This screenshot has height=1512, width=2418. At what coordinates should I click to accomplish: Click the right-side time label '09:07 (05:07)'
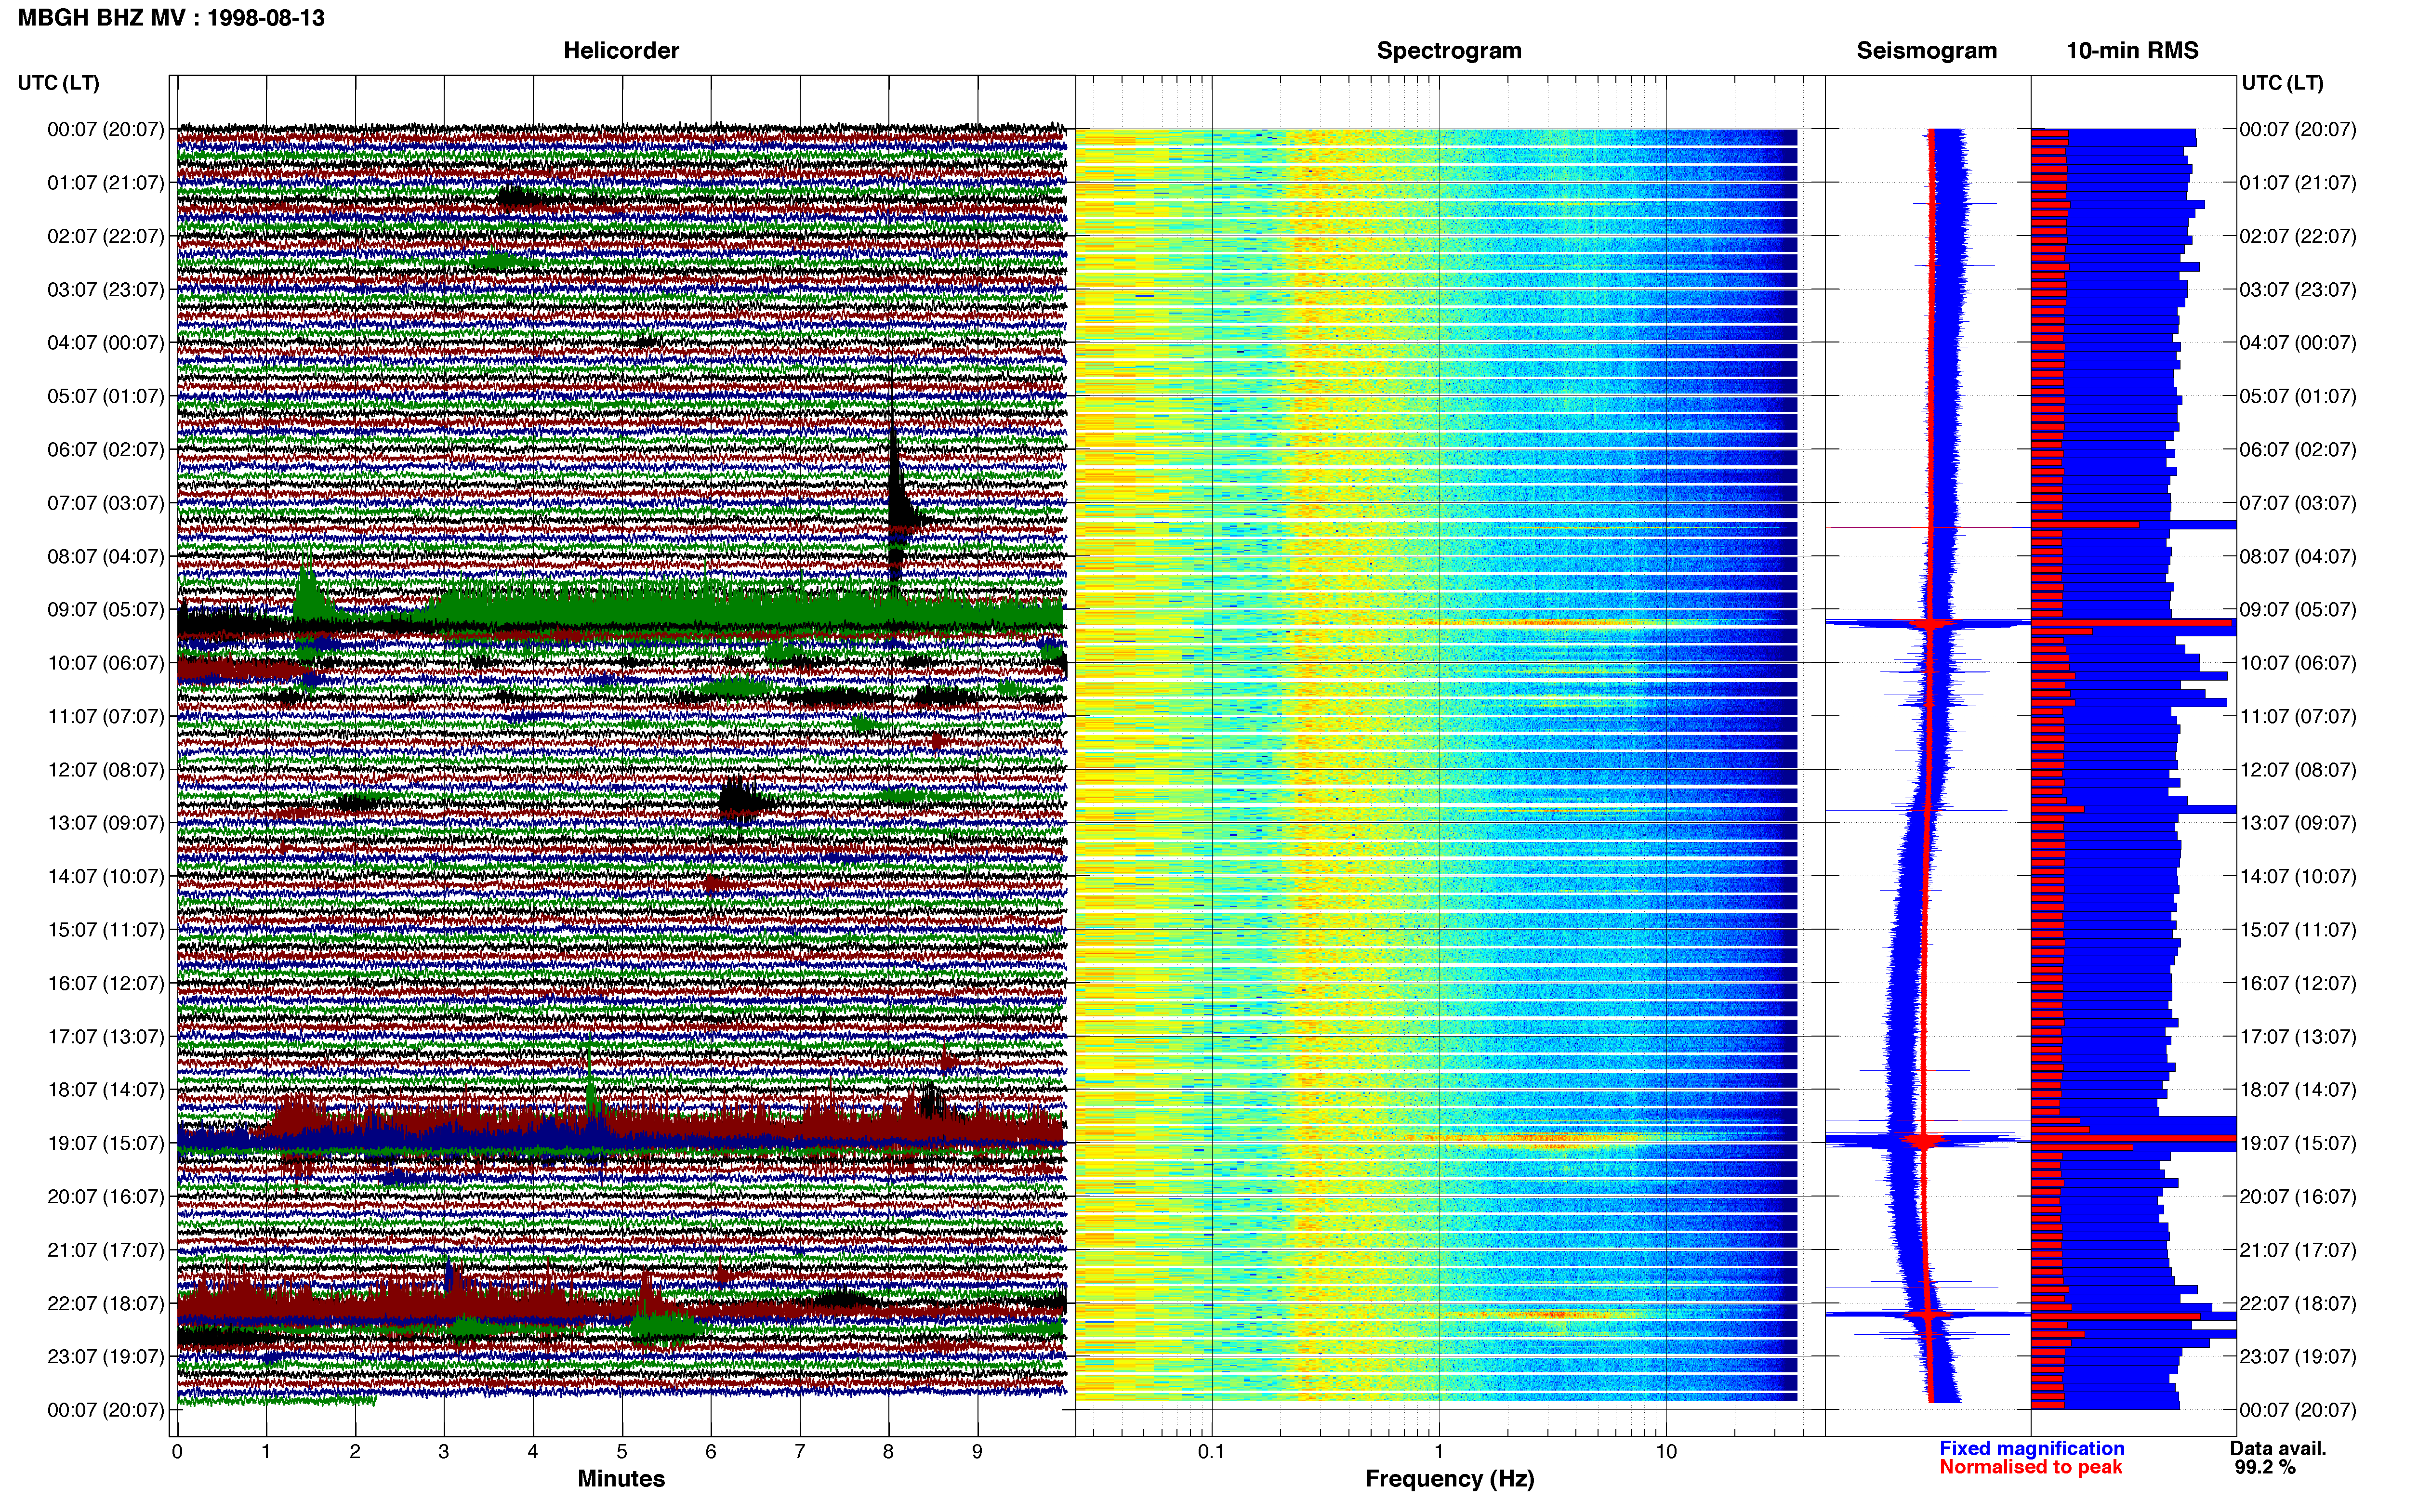2298,610
